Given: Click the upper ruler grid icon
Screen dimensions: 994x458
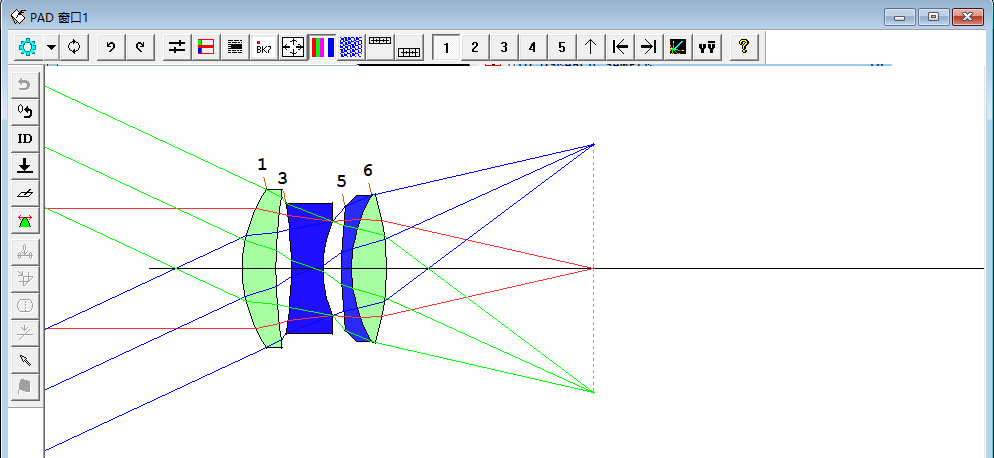Looking at the screenshot, I should click(x=380, y=47).
